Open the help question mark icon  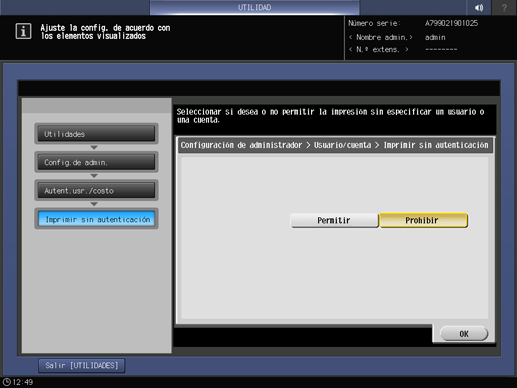(504, 7)
